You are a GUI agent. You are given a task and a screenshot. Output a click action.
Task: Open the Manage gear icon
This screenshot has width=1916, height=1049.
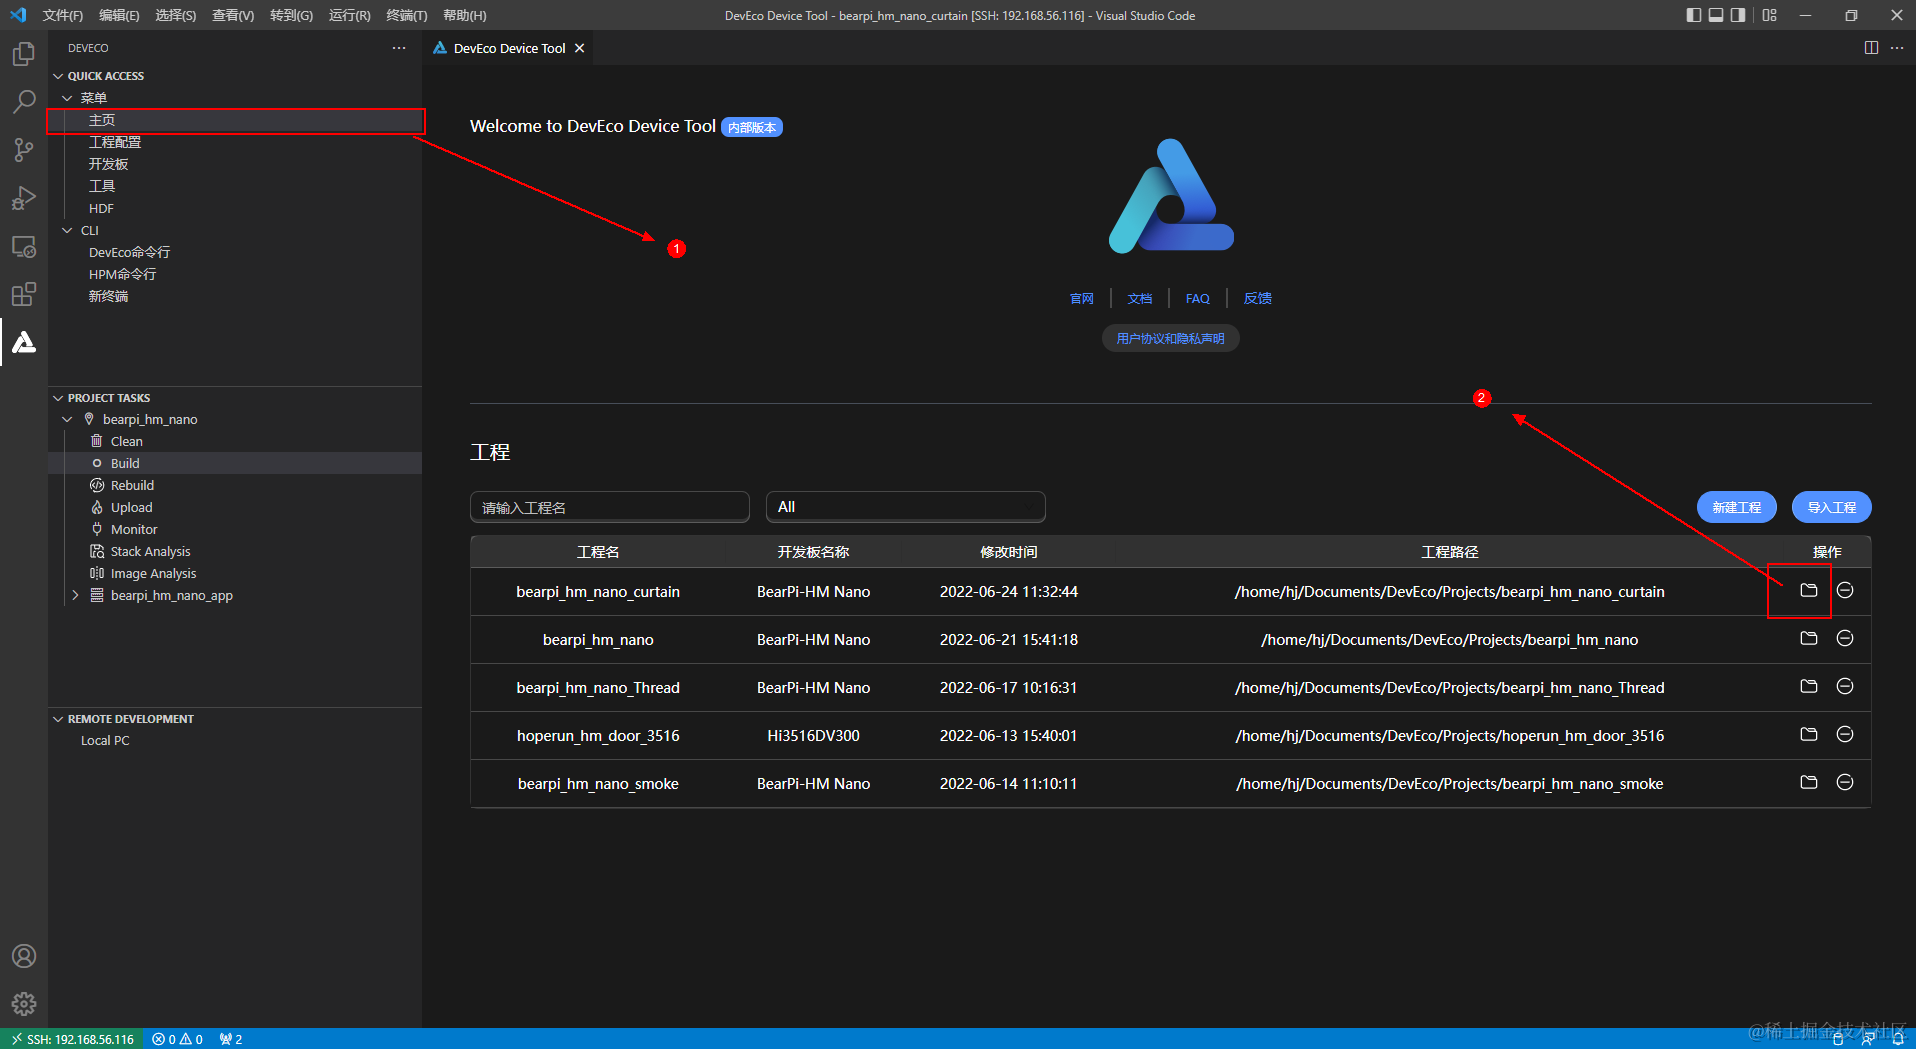[x=24, y=1004]
